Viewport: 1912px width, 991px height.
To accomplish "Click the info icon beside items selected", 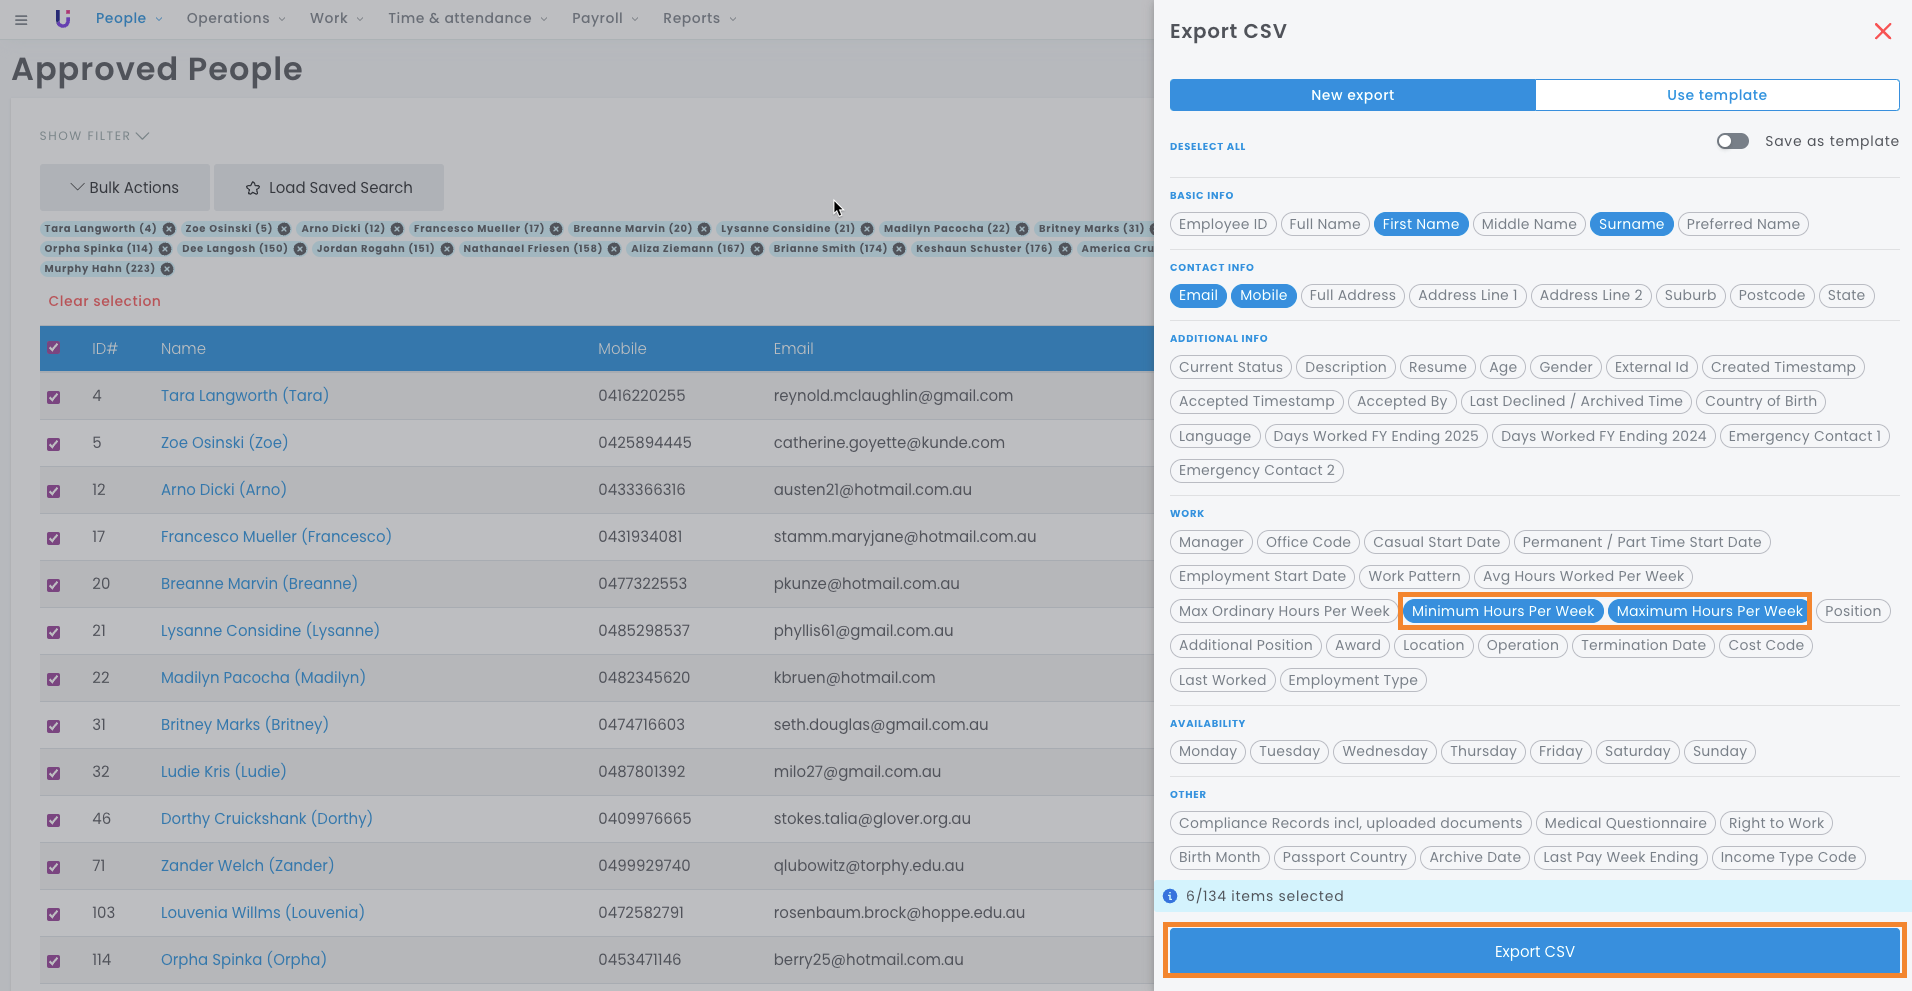I will click(x=1170, y=896).
